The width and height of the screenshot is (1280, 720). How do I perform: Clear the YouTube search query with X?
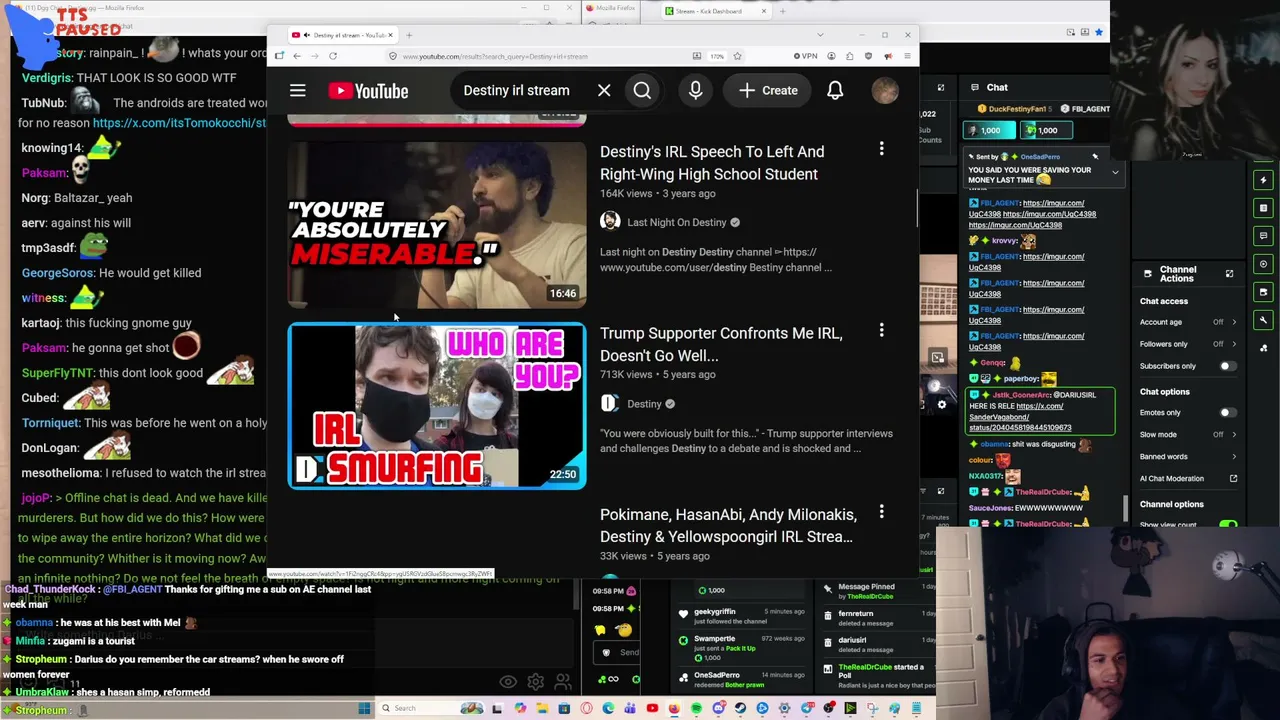coord(604,91)
